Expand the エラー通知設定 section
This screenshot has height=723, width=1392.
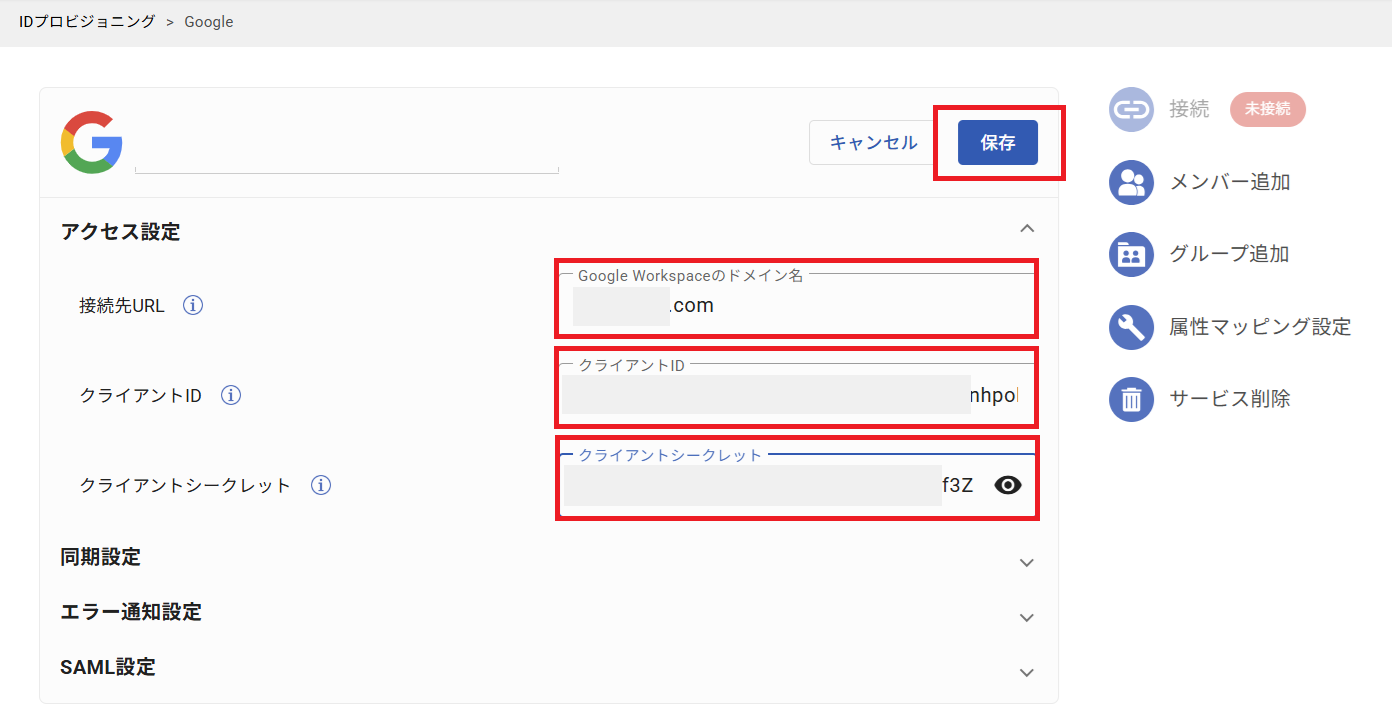(1027, 617)
